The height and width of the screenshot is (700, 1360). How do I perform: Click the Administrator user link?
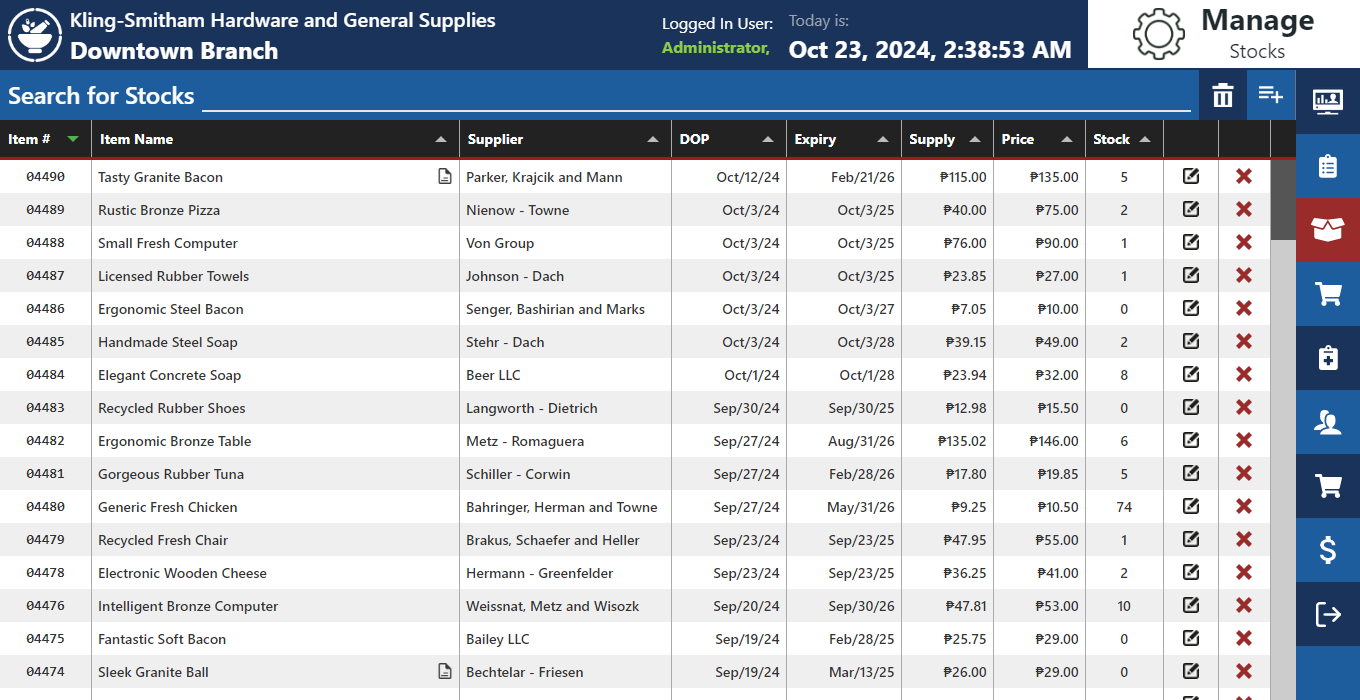715,48
